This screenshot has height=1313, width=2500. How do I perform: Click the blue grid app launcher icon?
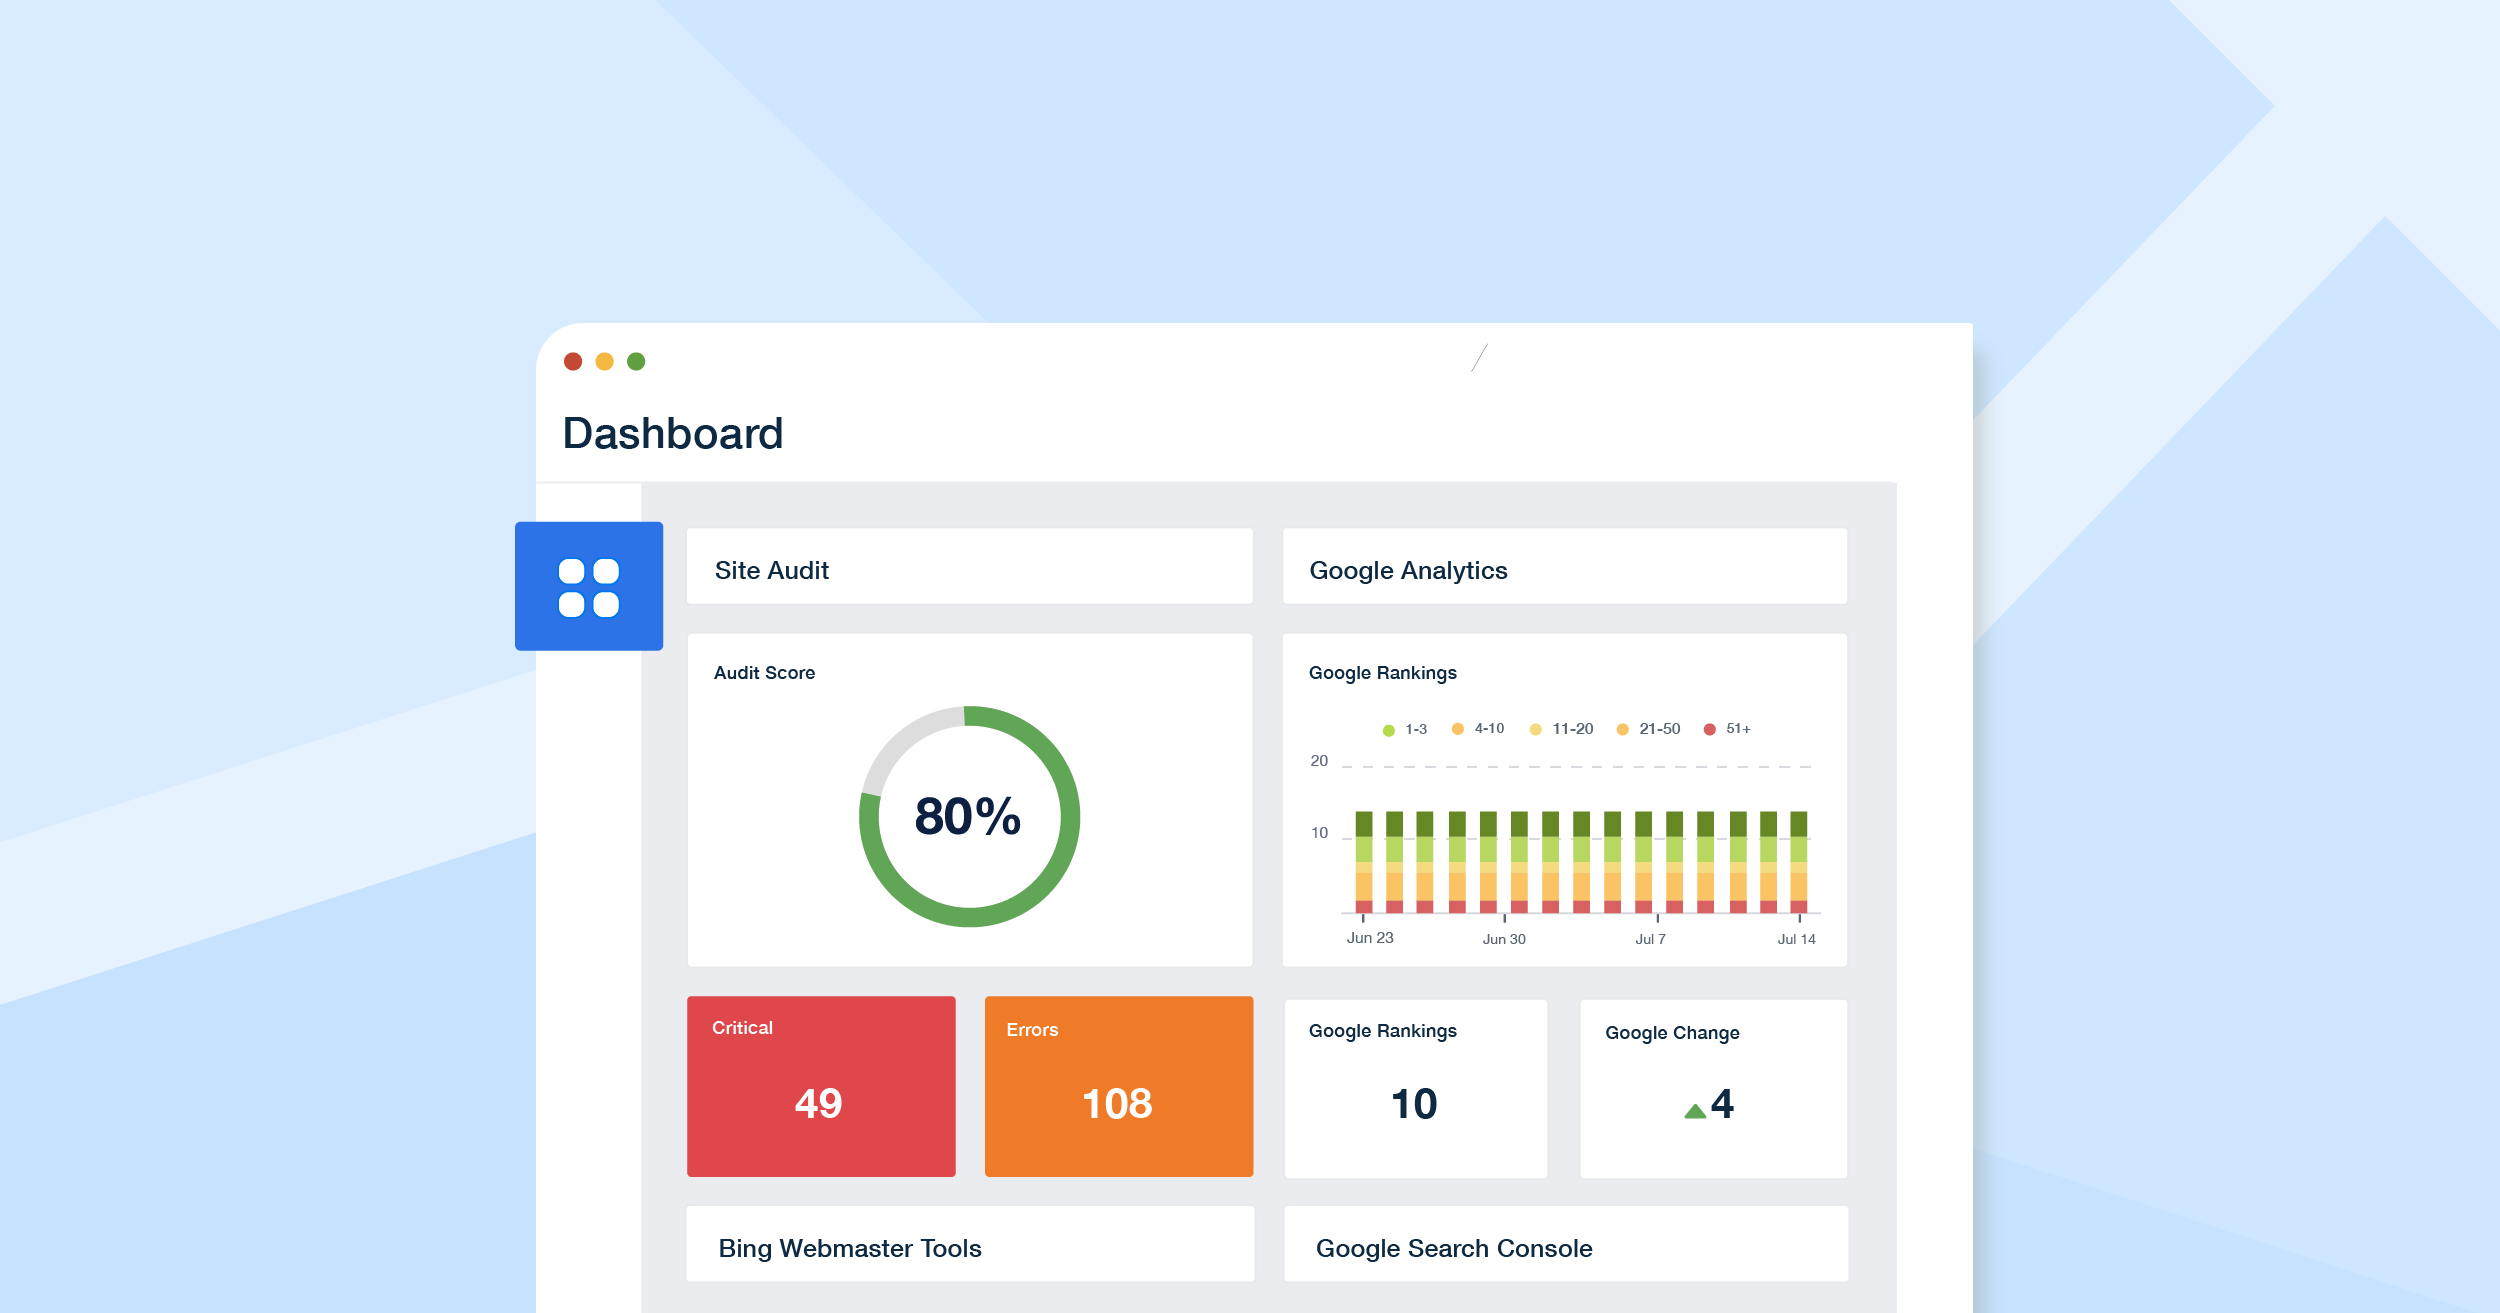point(588,586)
